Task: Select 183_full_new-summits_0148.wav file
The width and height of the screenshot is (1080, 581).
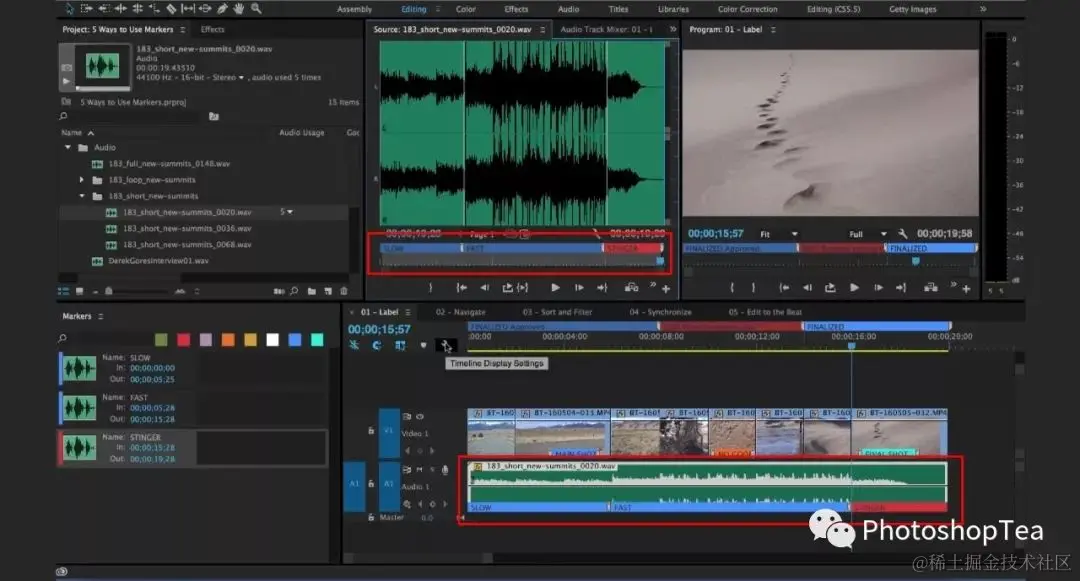Action: 169,164
